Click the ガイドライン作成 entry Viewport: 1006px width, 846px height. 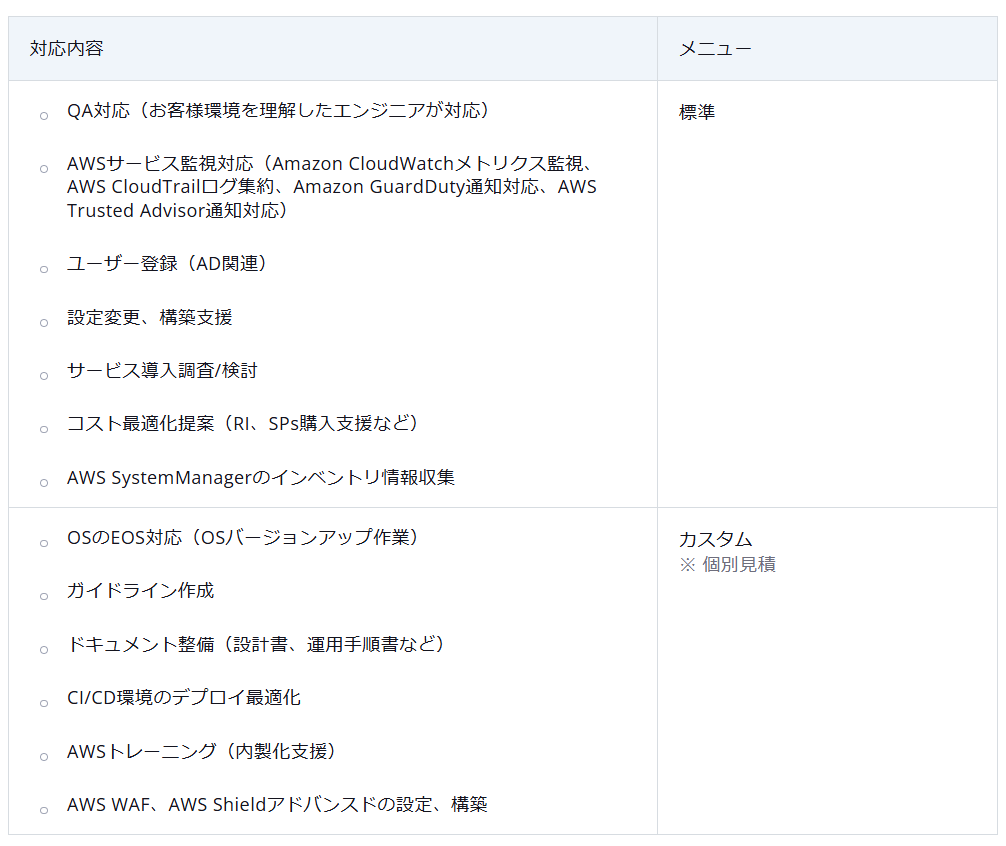[141, 590]
